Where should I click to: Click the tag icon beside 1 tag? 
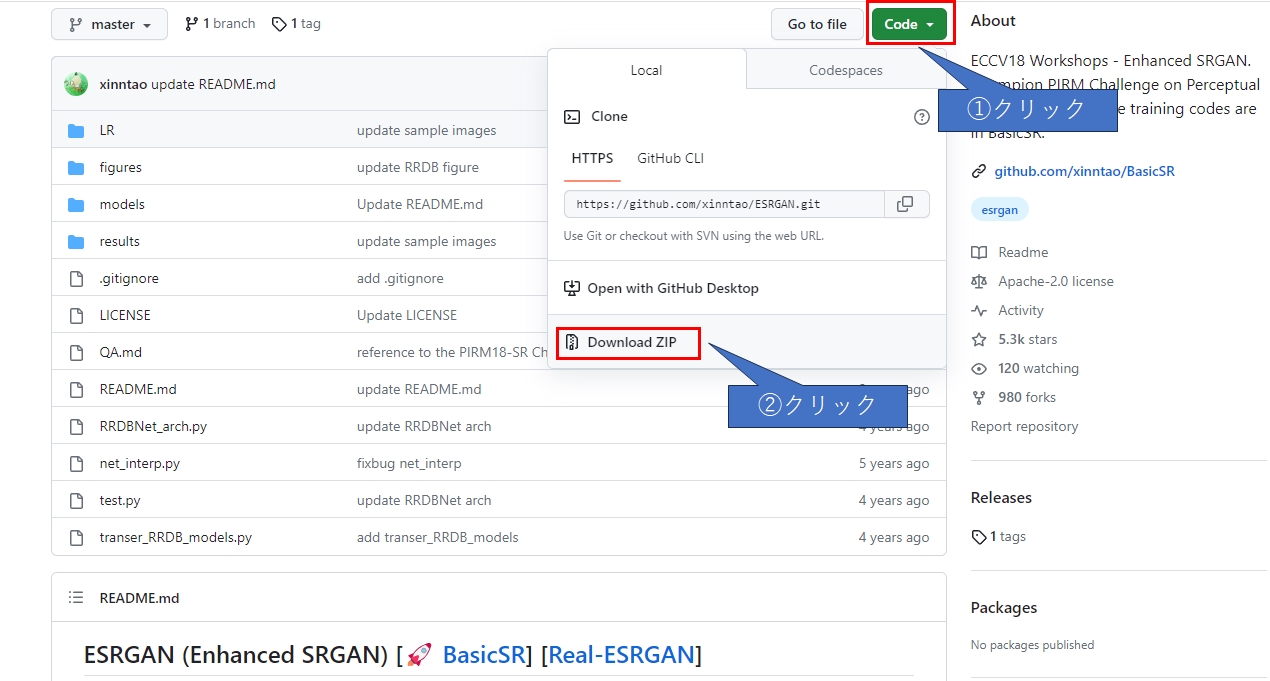(277, 23)
